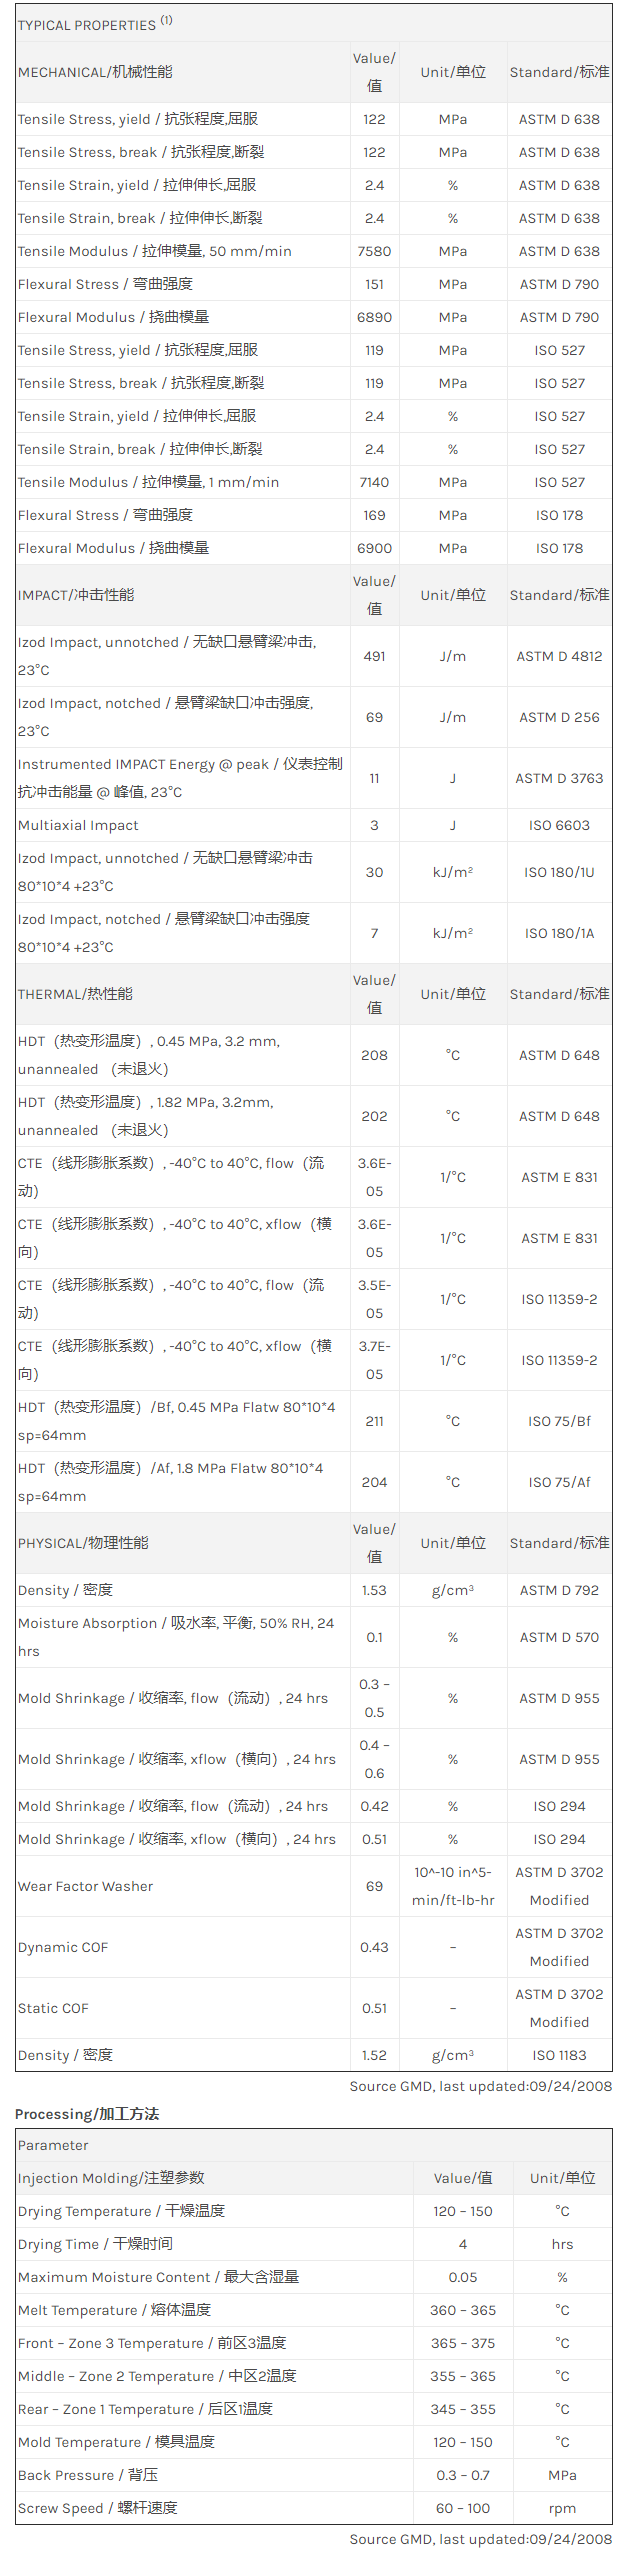Screen dimensions: 622x2571
Task: Select the Wear Factor Washer label
Action: pos(85,1886)
